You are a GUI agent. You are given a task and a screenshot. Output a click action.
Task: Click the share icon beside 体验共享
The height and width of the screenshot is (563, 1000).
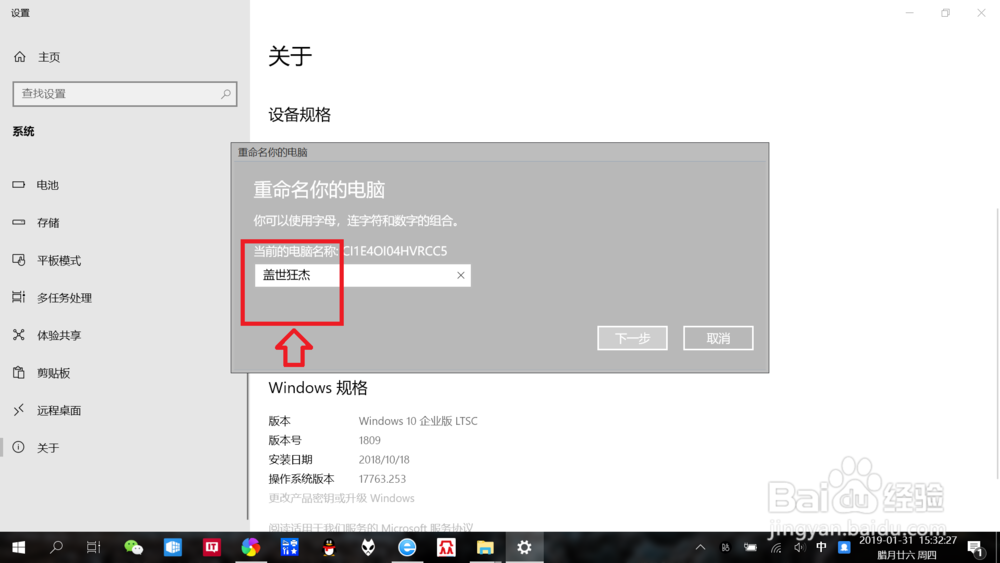pos(18,335)
